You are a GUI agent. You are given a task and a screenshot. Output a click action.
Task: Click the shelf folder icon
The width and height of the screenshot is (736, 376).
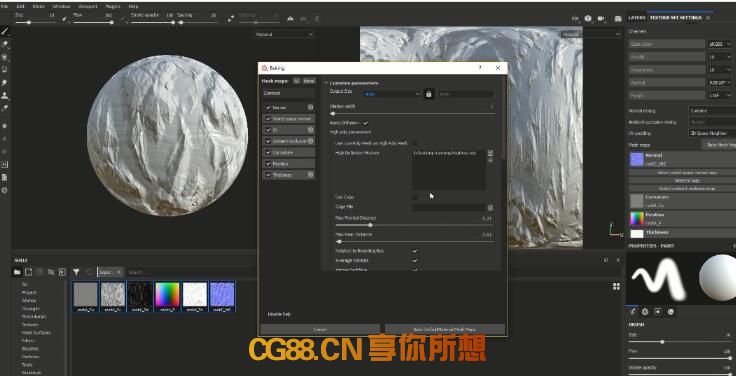point(17,272)
